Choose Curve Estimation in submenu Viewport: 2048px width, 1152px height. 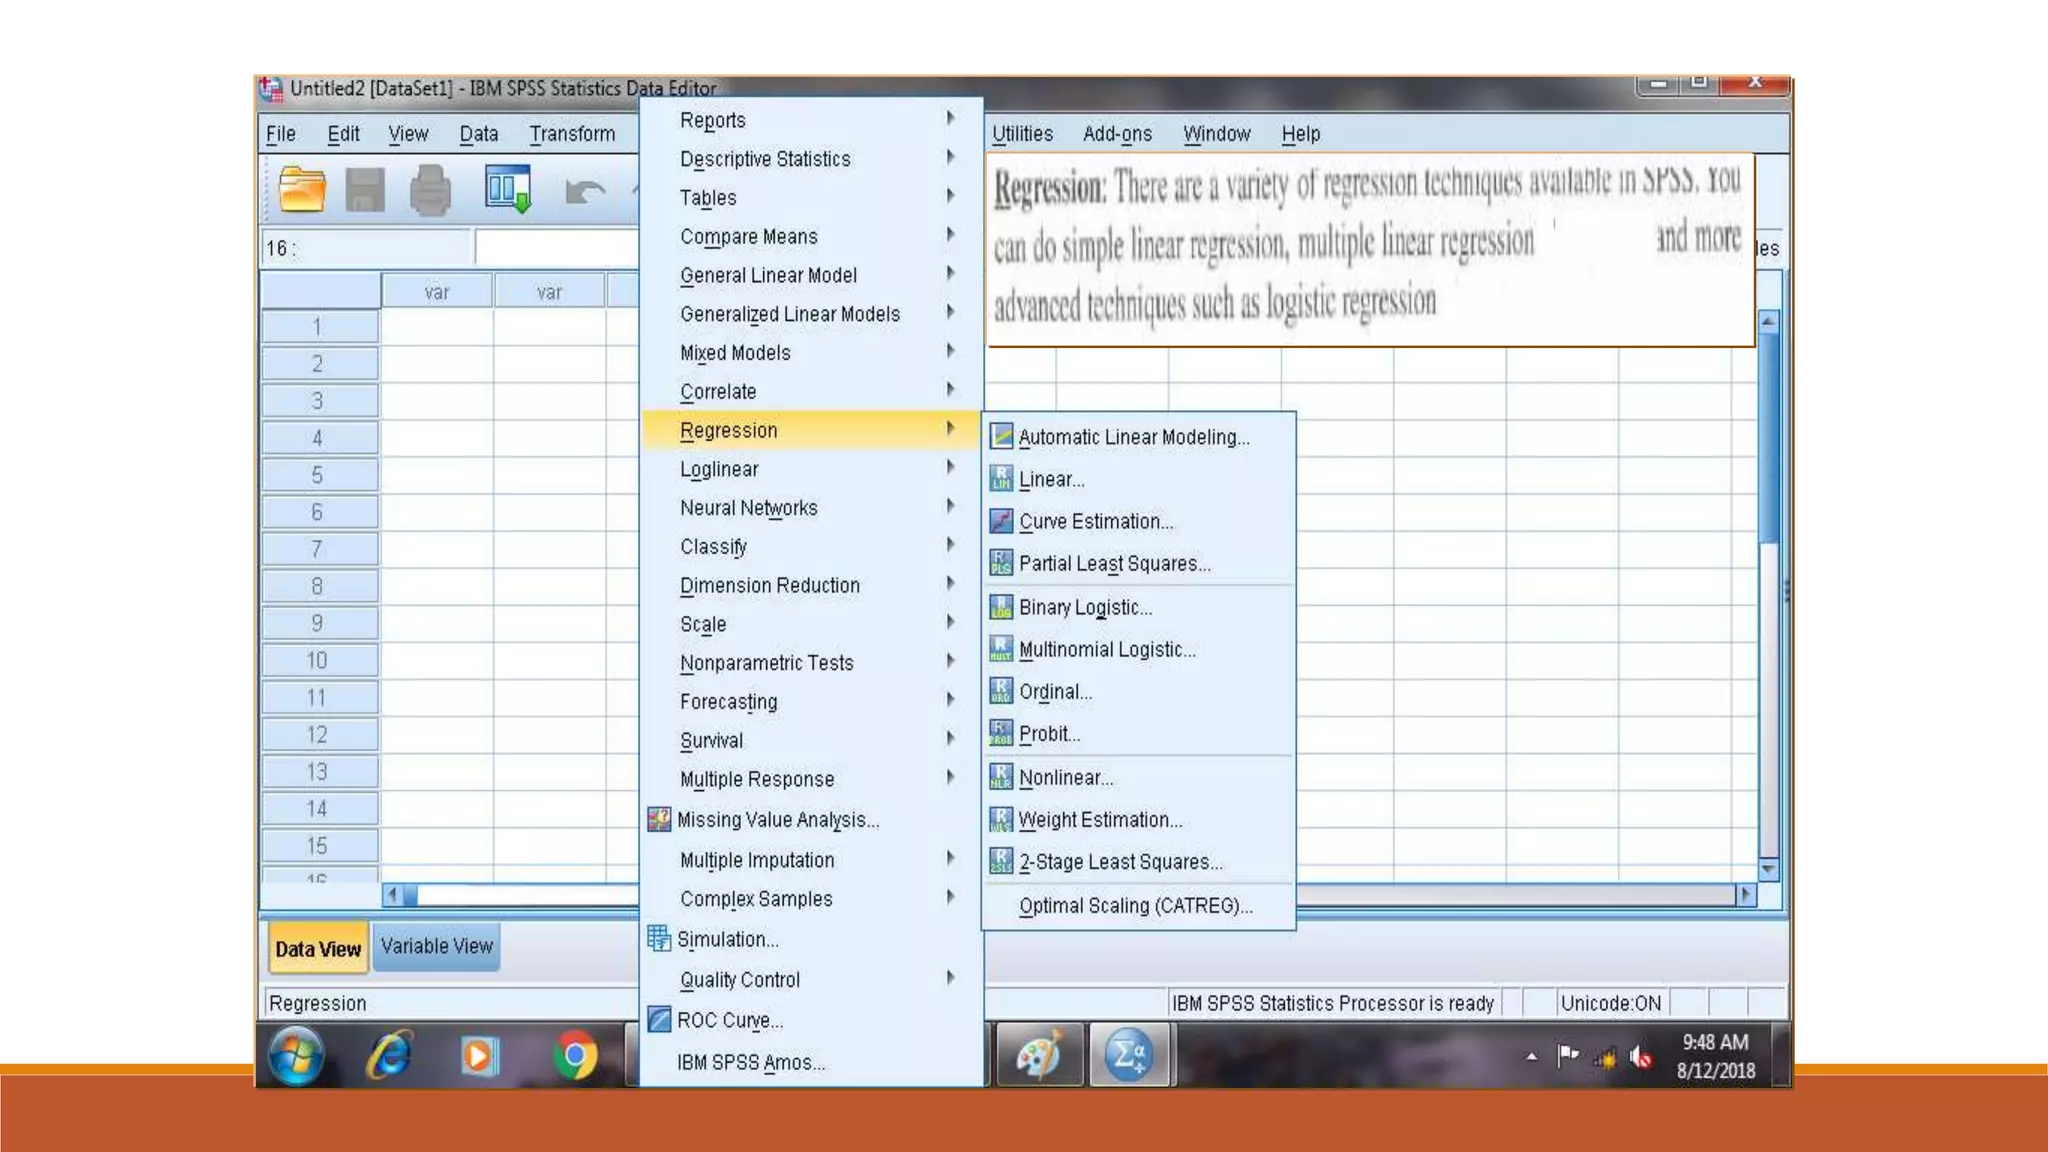point(1095,522)
